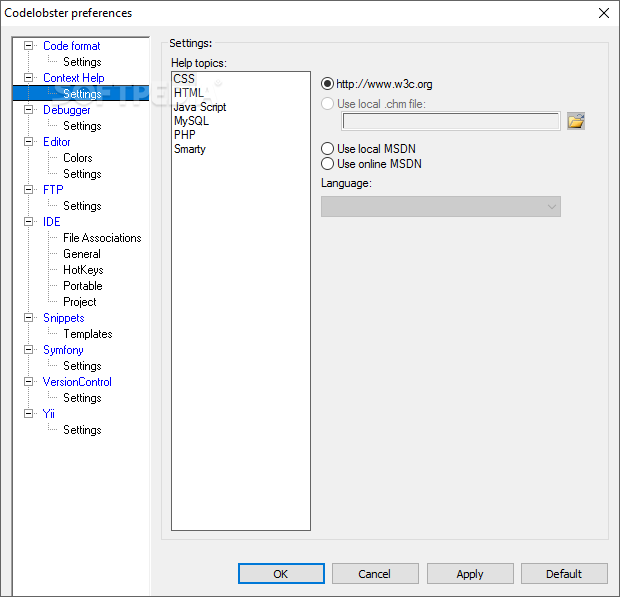Open Settings under Yii

click(x=82, y=430)
